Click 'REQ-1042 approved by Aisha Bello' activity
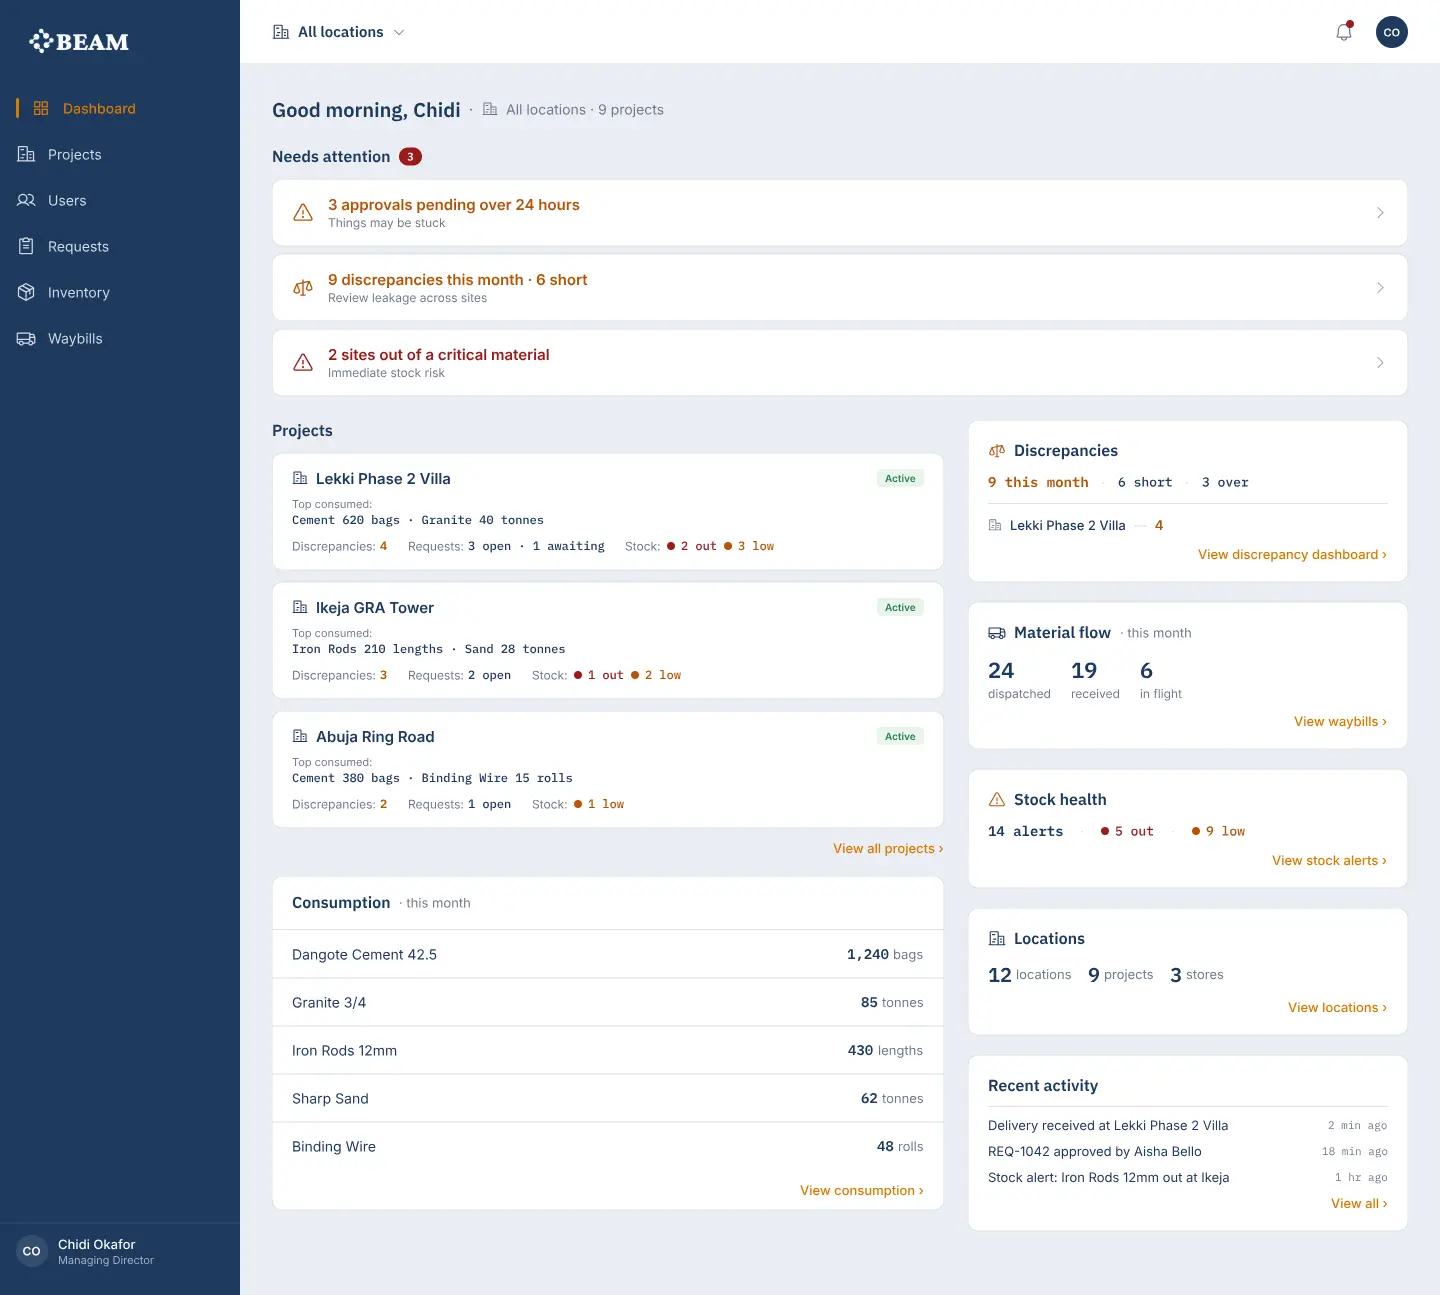Viewport: 1440px width, 1295px height. [x=1095, y=1151]
